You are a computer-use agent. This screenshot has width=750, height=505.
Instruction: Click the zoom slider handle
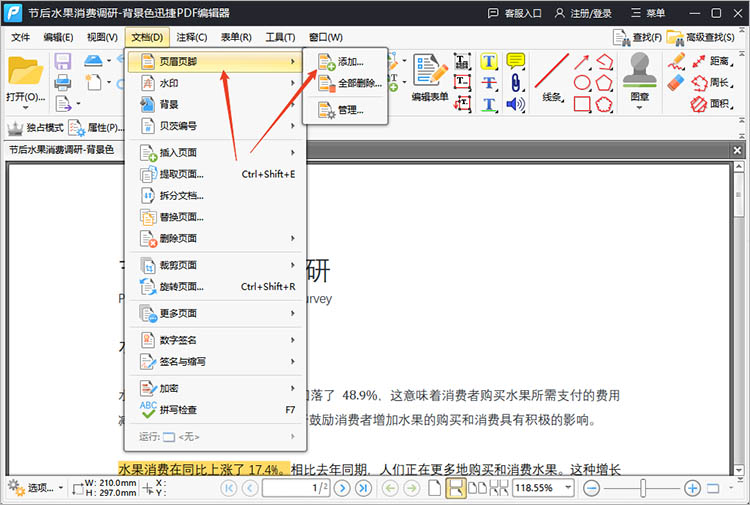643,488
